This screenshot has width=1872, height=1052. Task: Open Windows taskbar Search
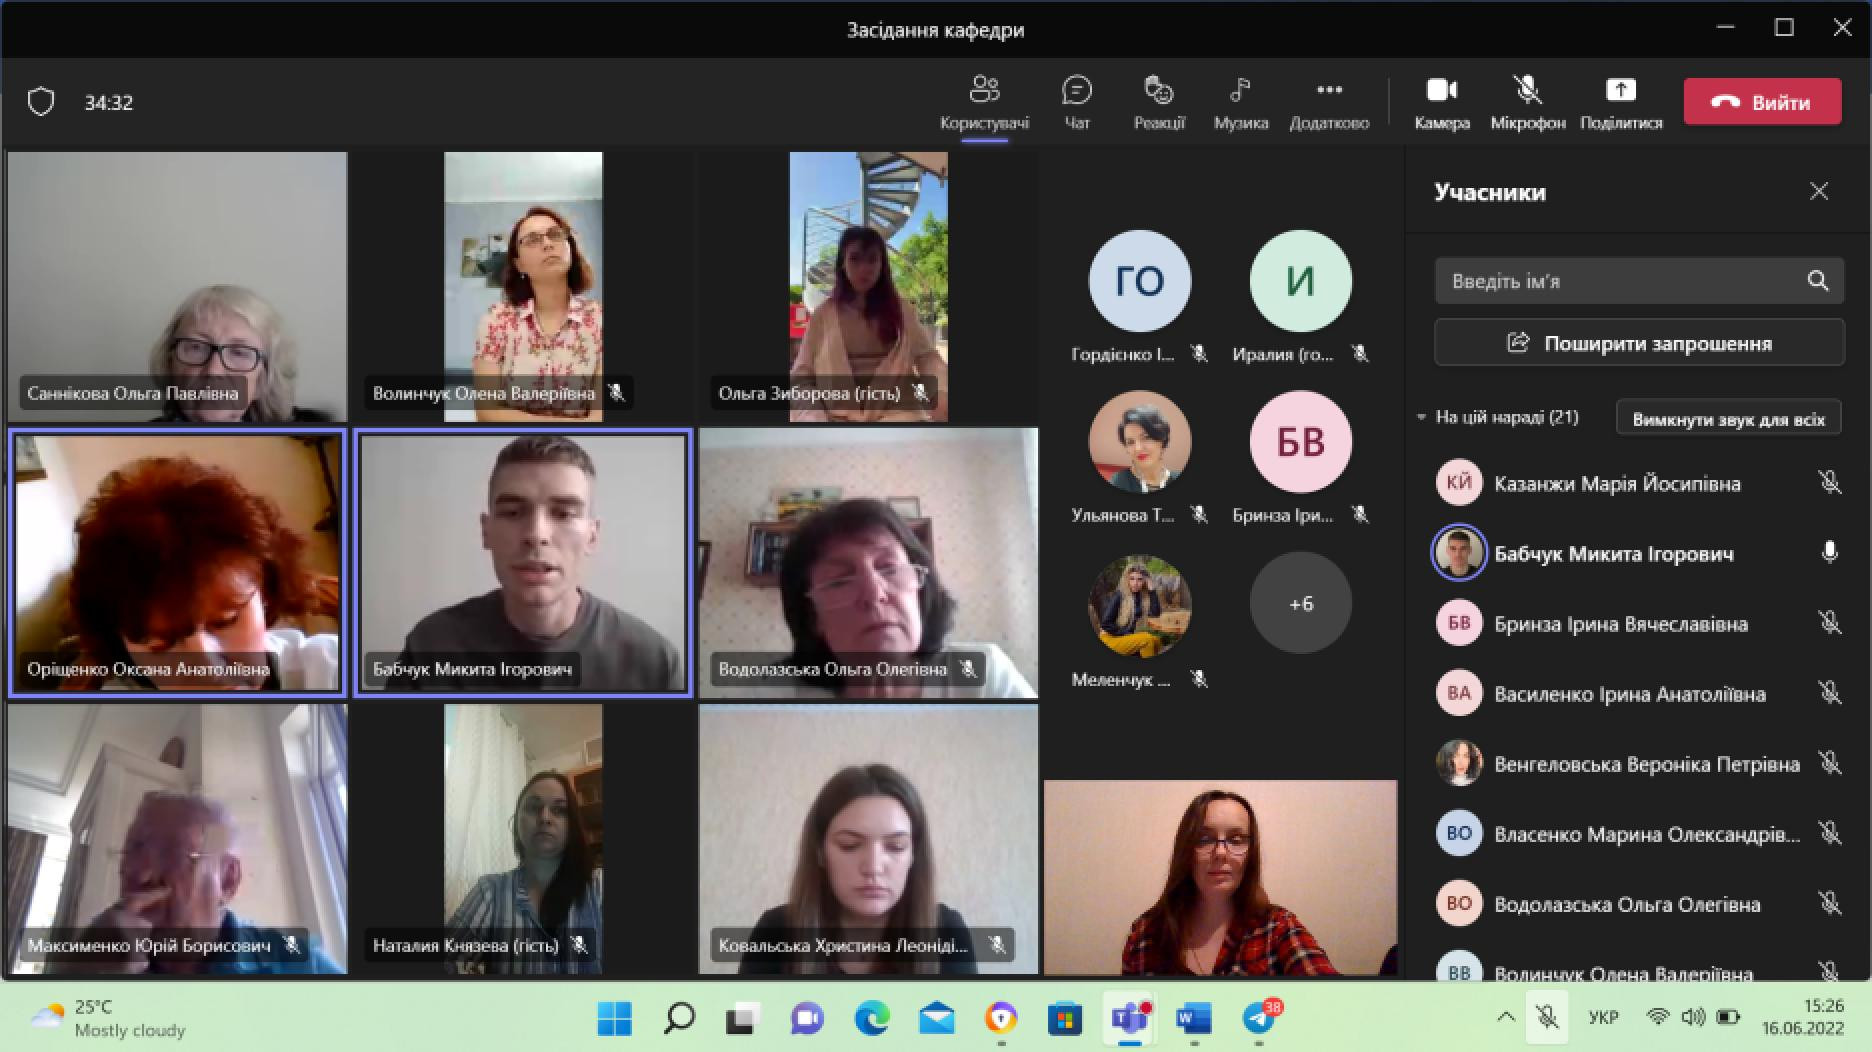tap(679, 1018)
